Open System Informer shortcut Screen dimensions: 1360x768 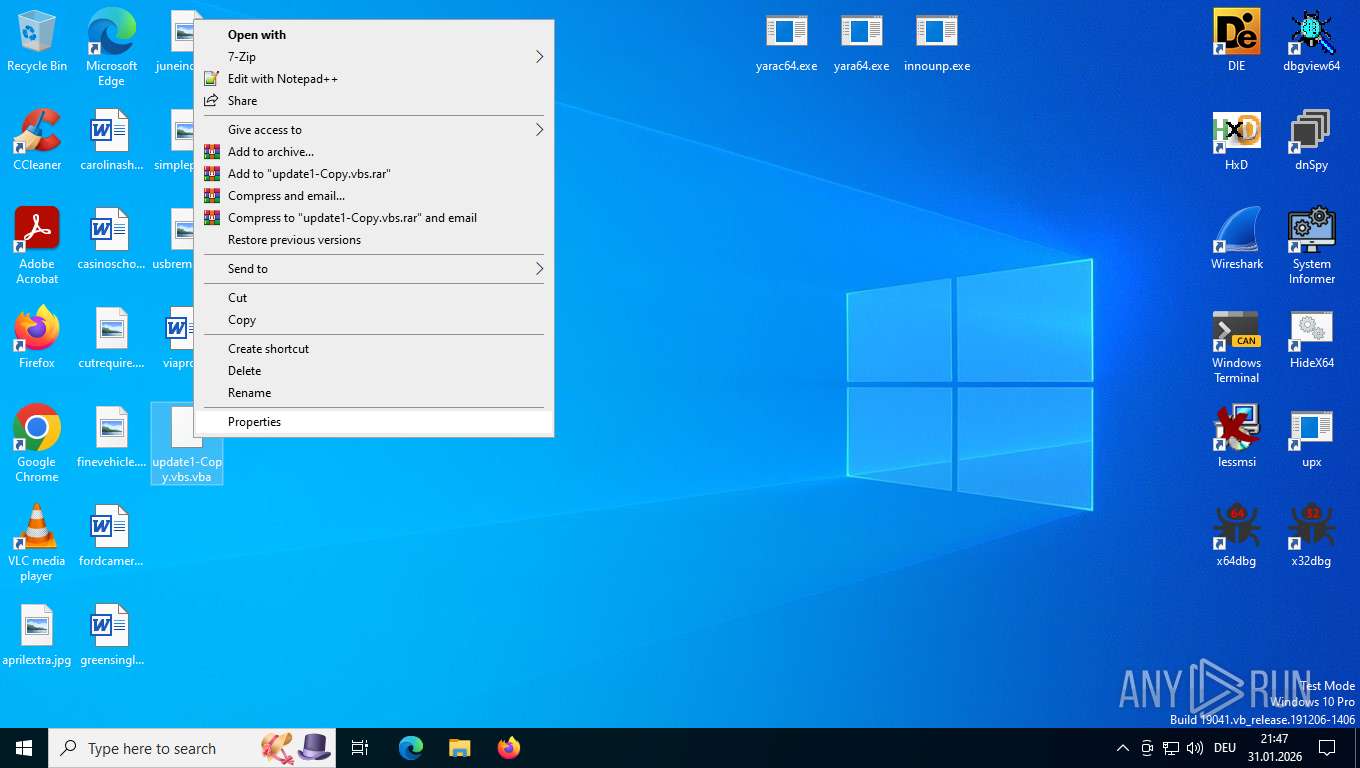[x=1311, y=246]
